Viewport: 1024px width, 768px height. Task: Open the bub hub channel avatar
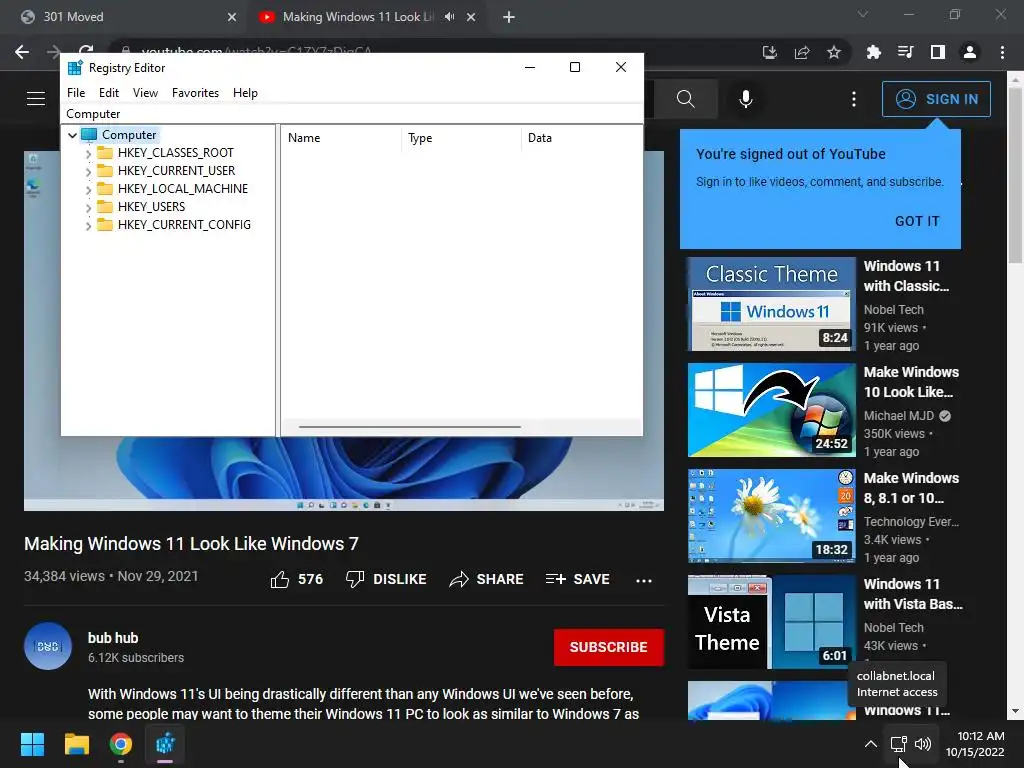48,646
